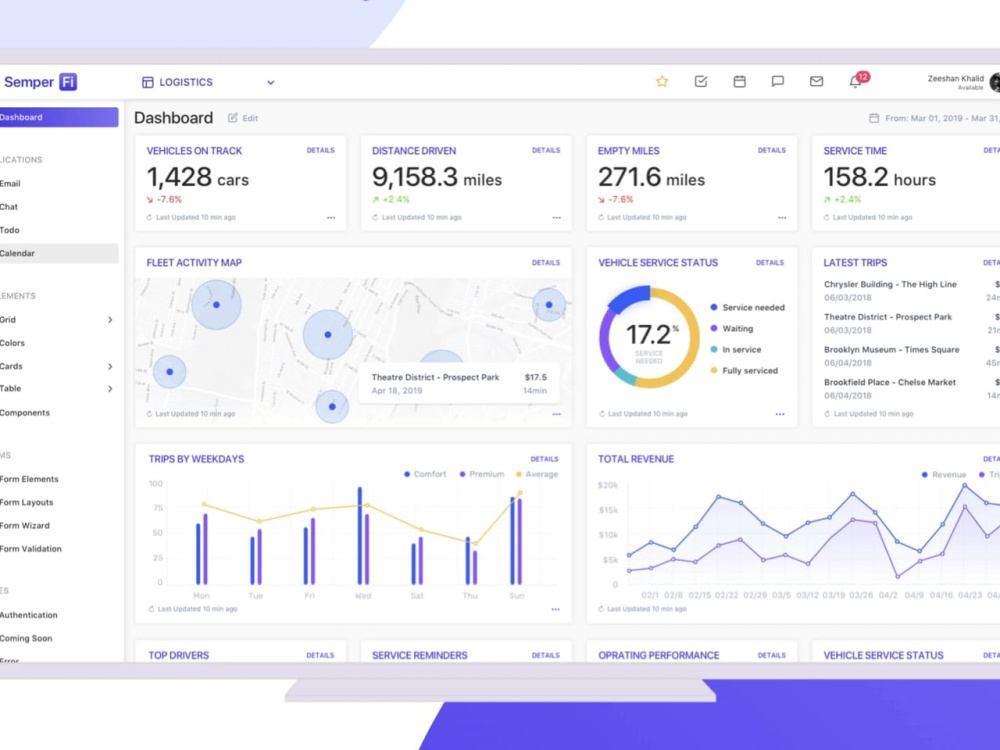This screenshot has width=1000, height=750.
Task: Open more options on Vehicle Service Status card
Action: click(x=780, y=414)
